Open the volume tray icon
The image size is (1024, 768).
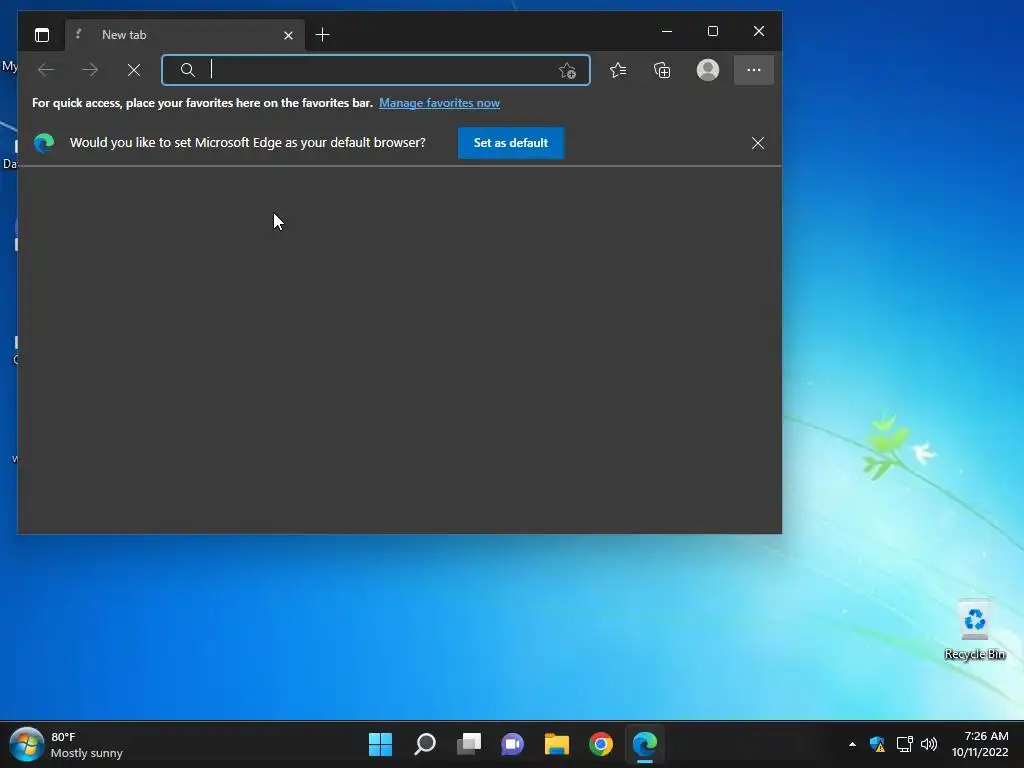pos(929,744)
